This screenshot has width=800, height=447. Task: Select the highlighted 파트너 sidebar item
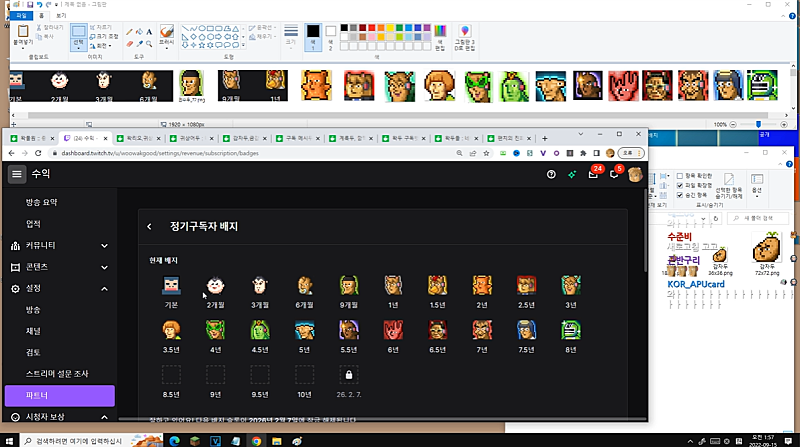60,396
